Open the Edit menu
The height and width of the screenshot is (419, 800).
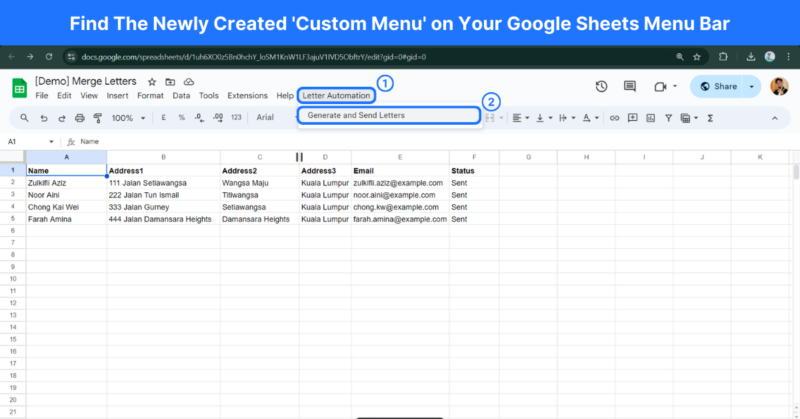pos(64,95)
